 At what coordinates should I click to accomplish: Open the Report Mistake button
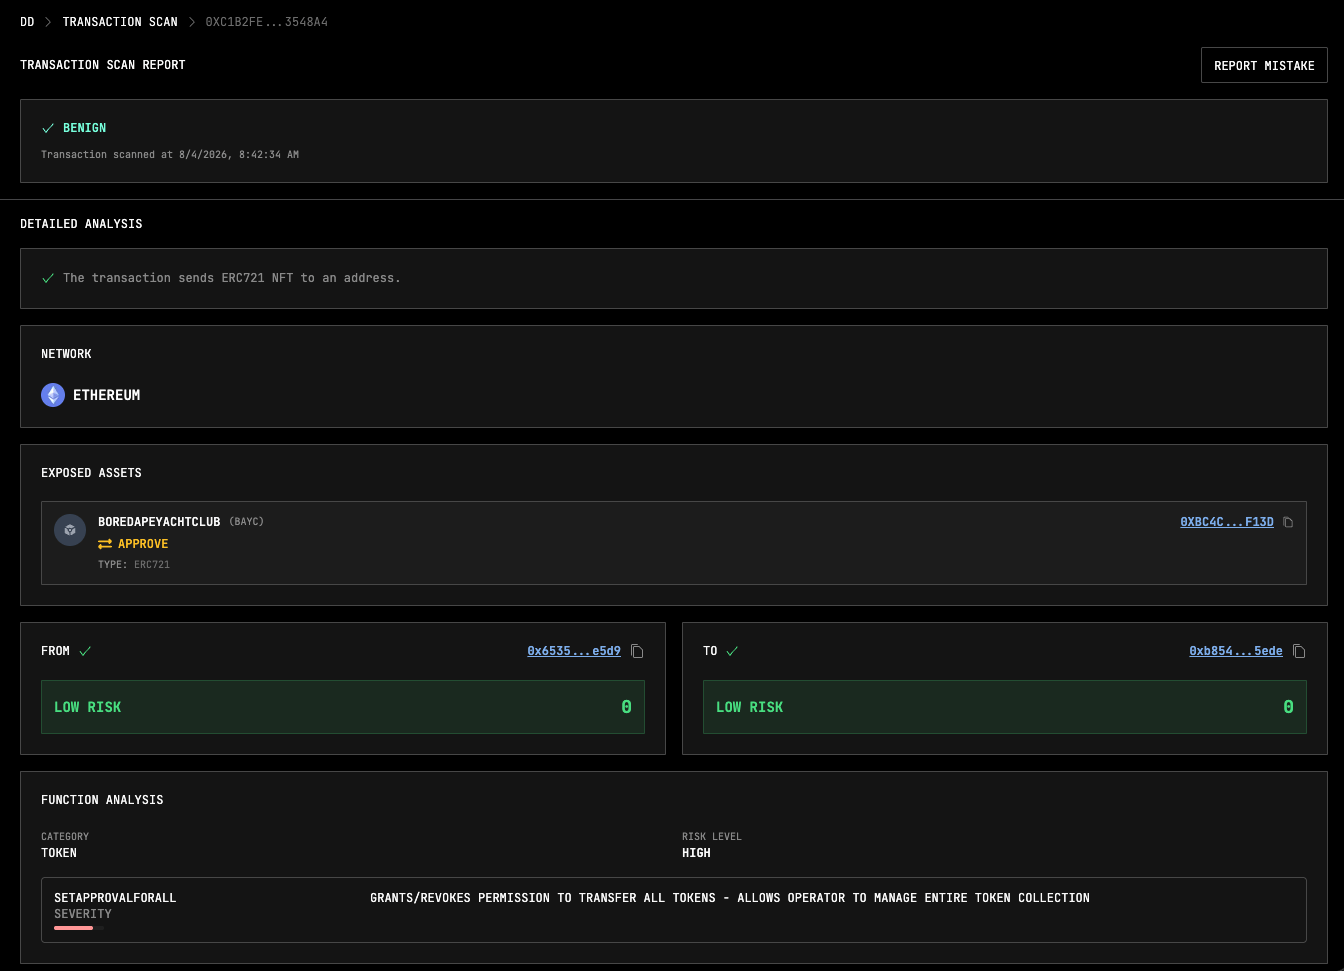[x=1264, y=65]
